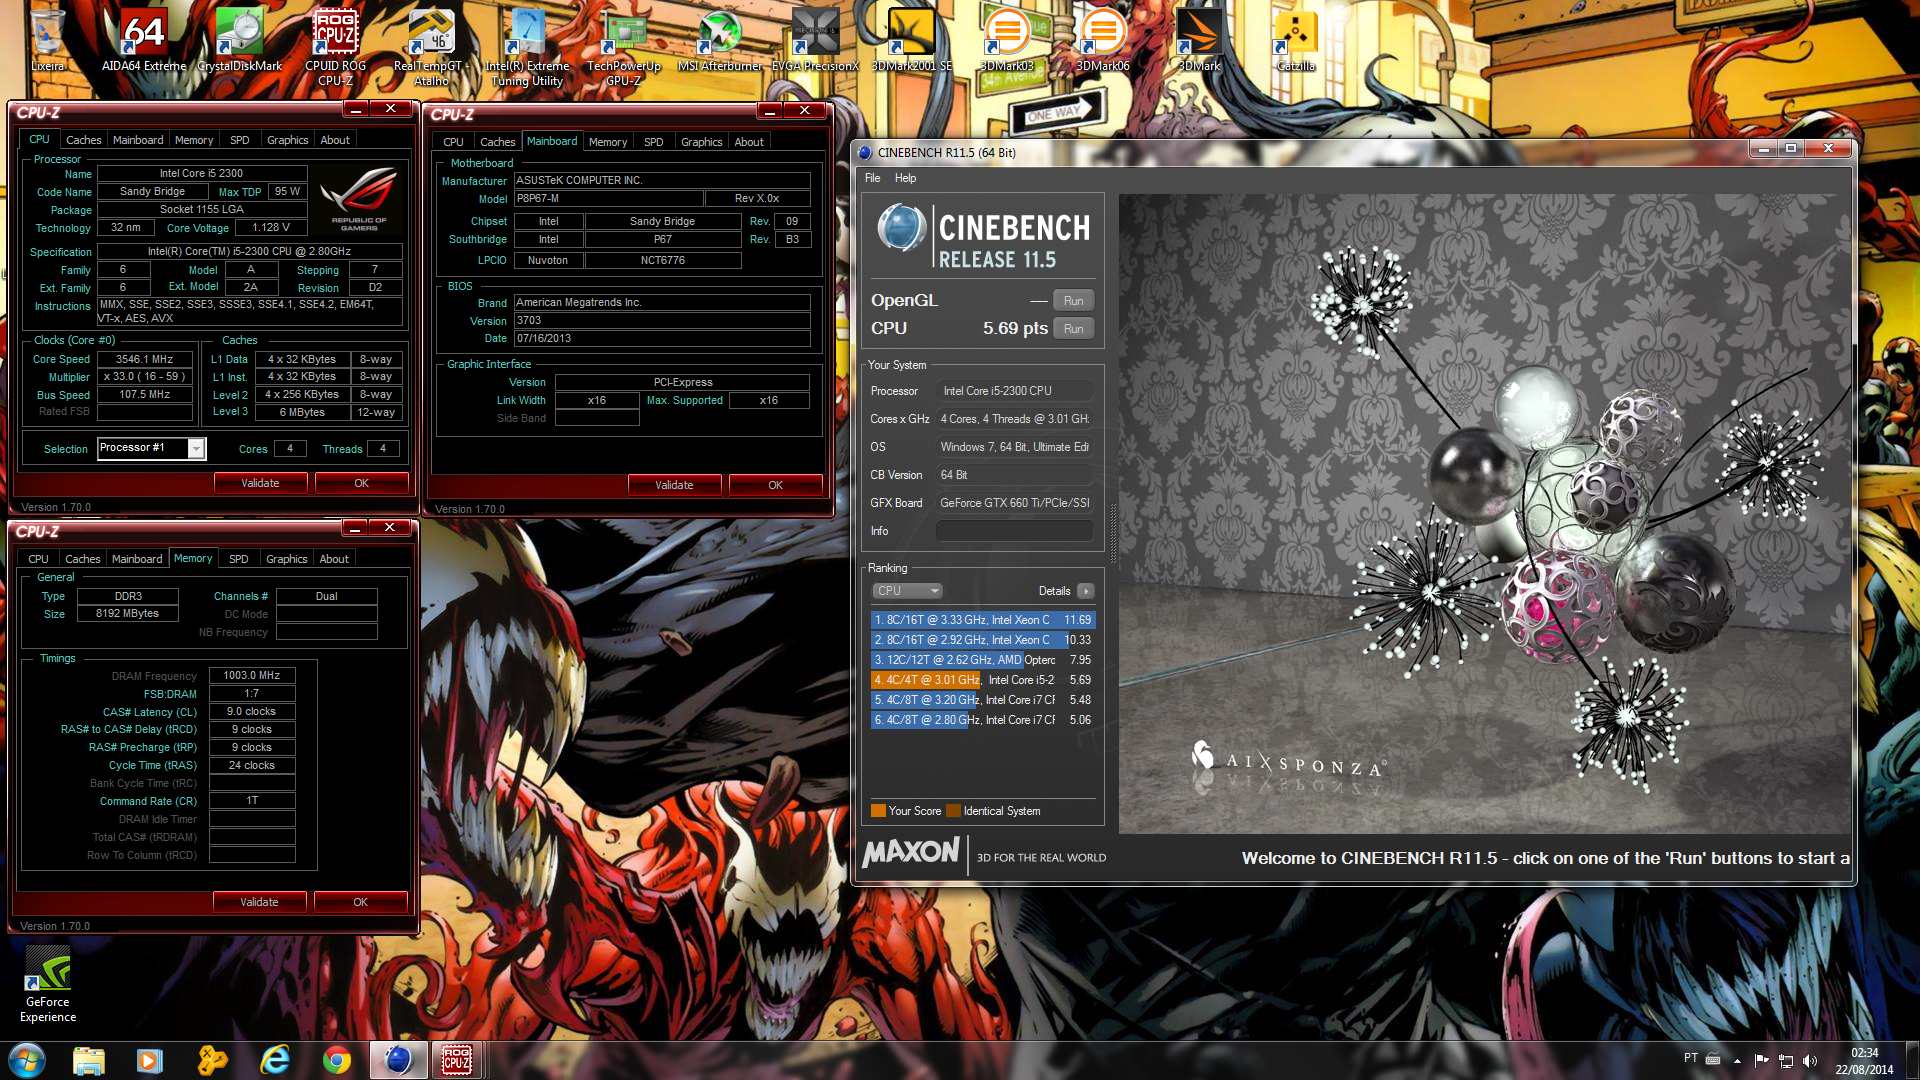Expand ranking Details arrow in Cinebench

click(1086, 591)
